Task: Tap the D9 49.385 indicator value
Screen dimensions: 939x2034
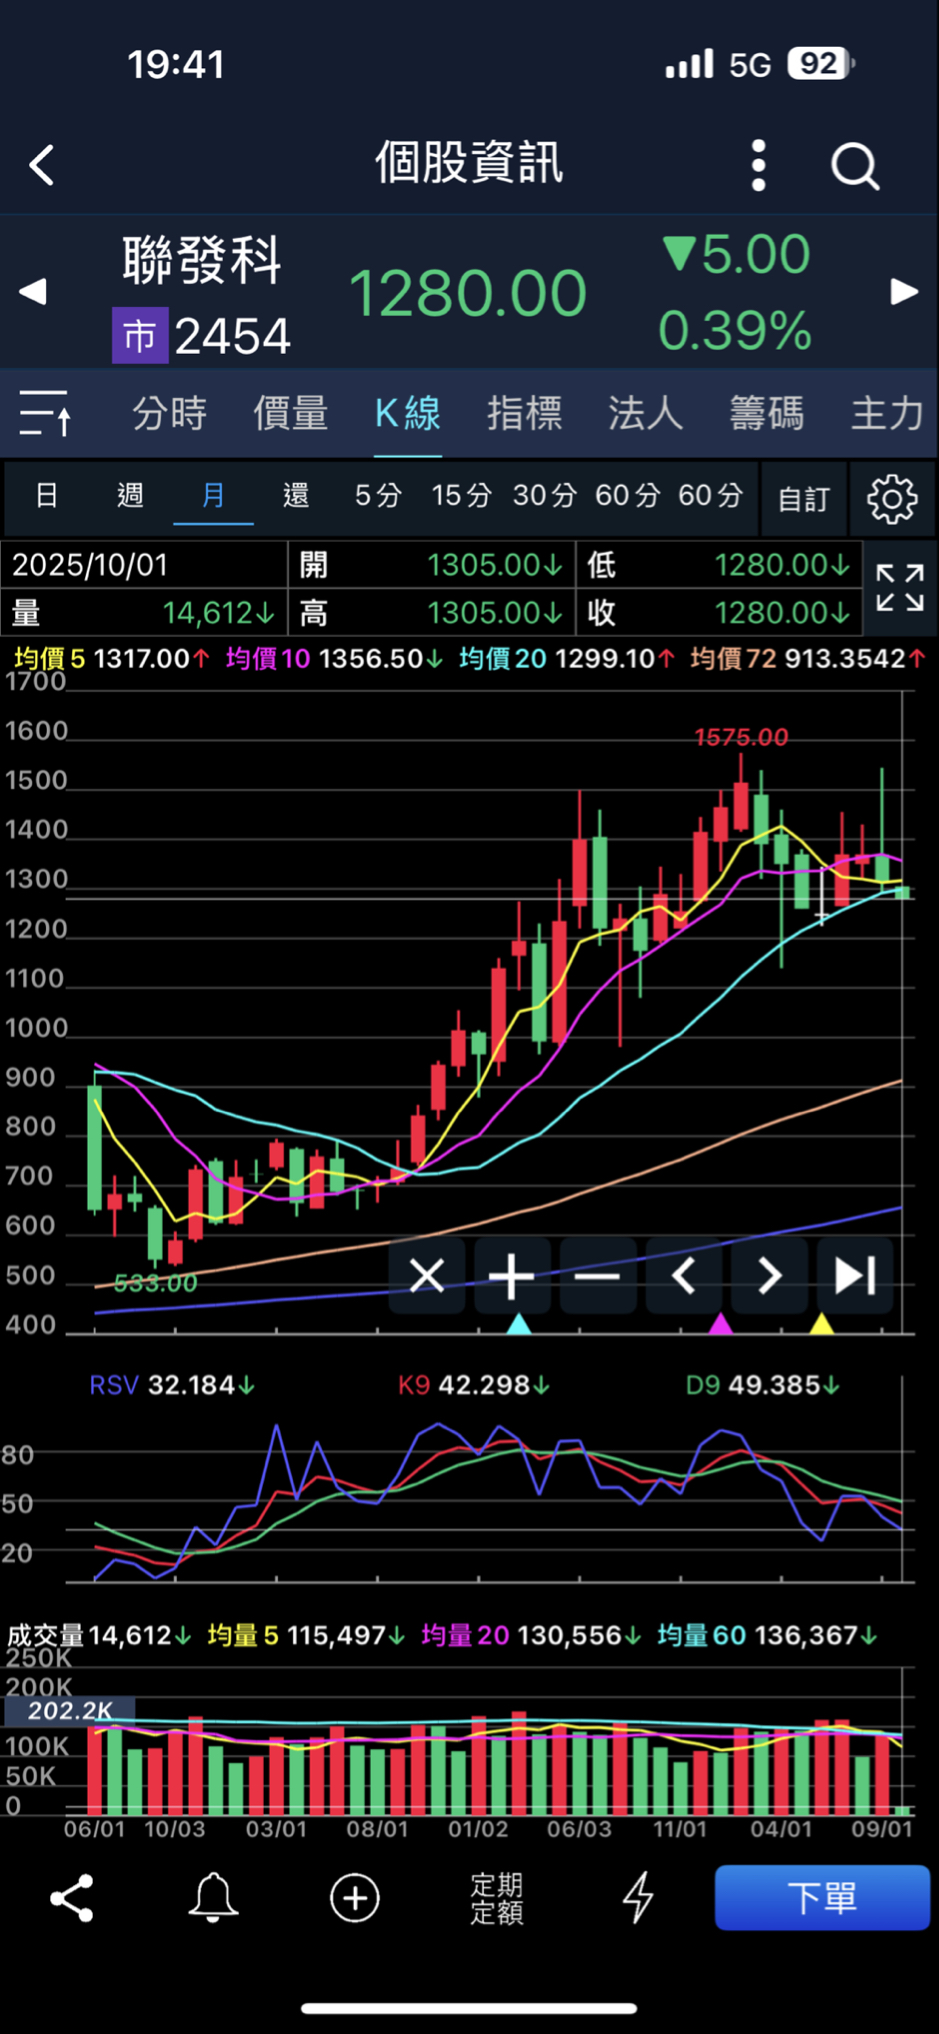Action: click(763, 1385)
